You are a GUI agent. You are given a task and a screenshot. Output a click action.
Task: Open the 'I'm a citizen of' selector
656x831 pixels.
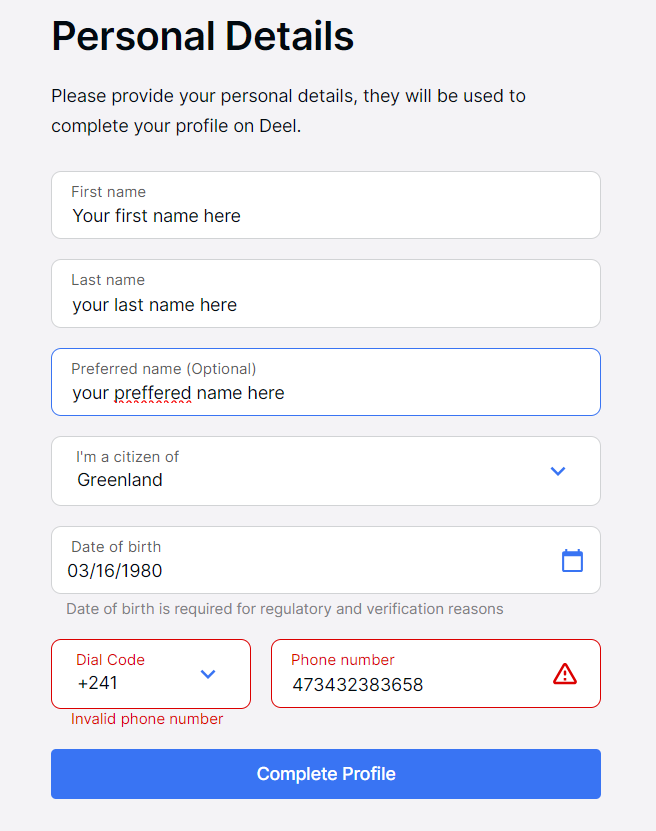point(300,470)
